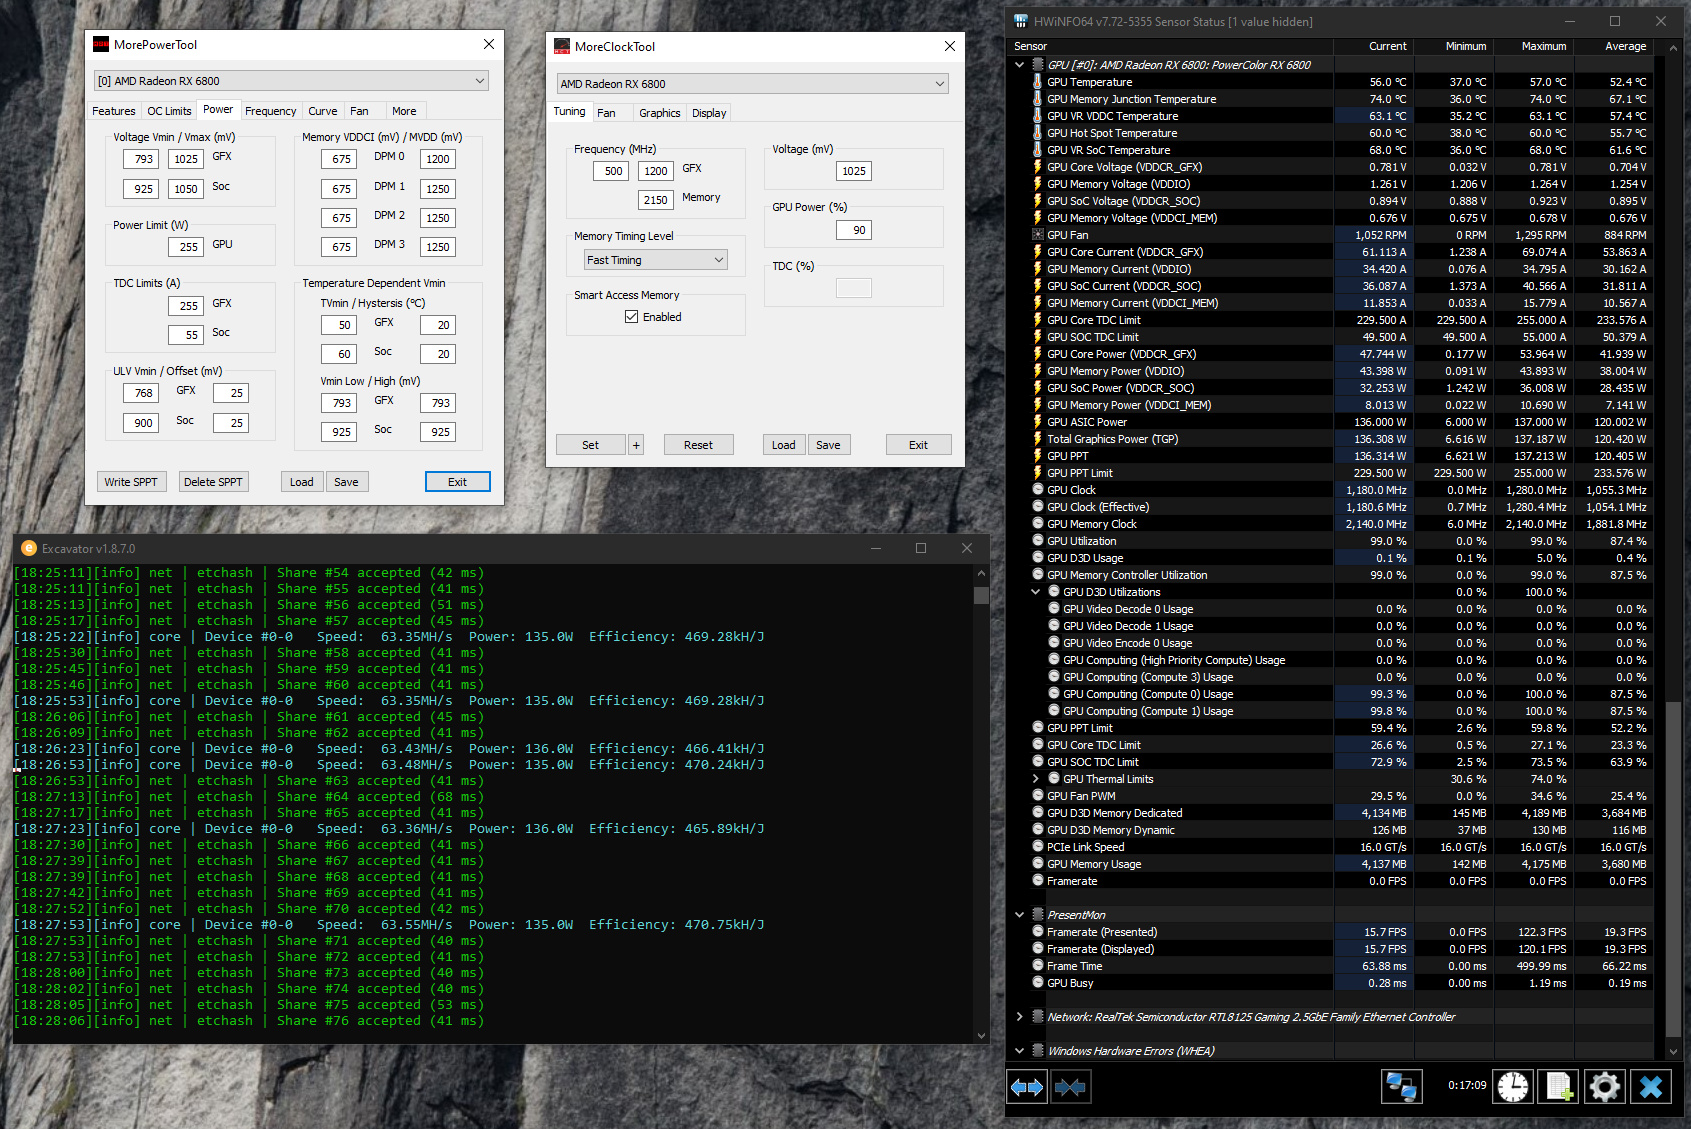Click the blue X icon in HWiNFO toolbar
The width and height of the screenshot is (1691, 1129).
(x=1651, y=1087)
